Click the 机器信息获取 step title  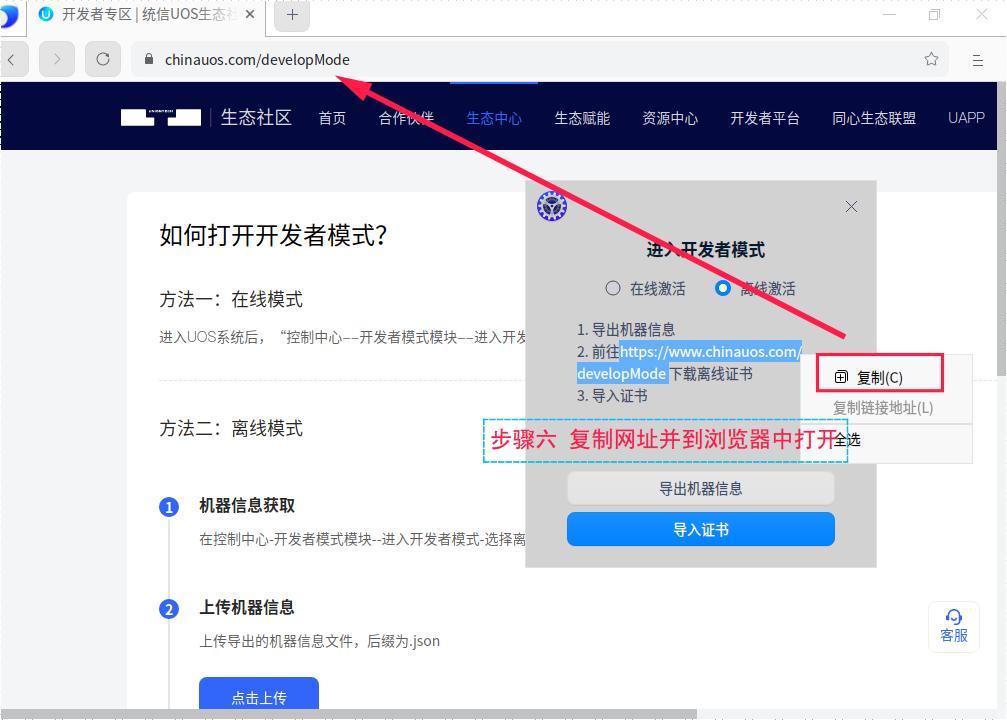(247, 505)
